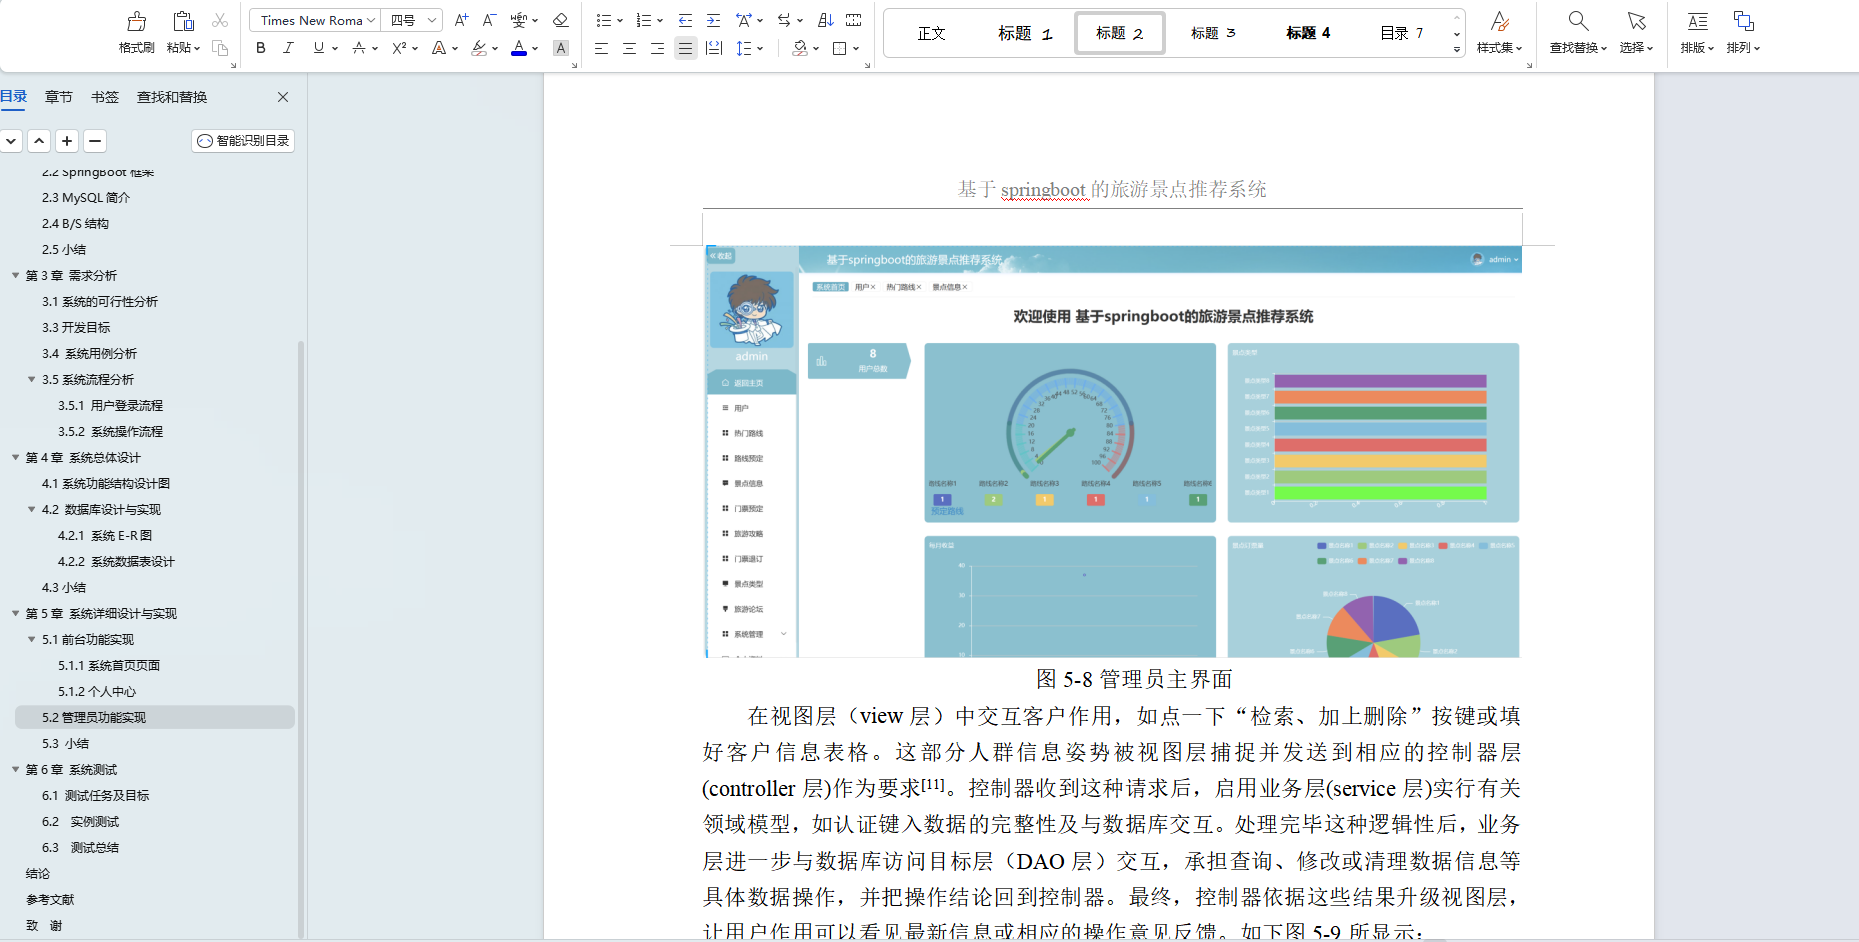Select the 格式刷 format painter tool
1859x942 pixels.
(x=136, y=30)
